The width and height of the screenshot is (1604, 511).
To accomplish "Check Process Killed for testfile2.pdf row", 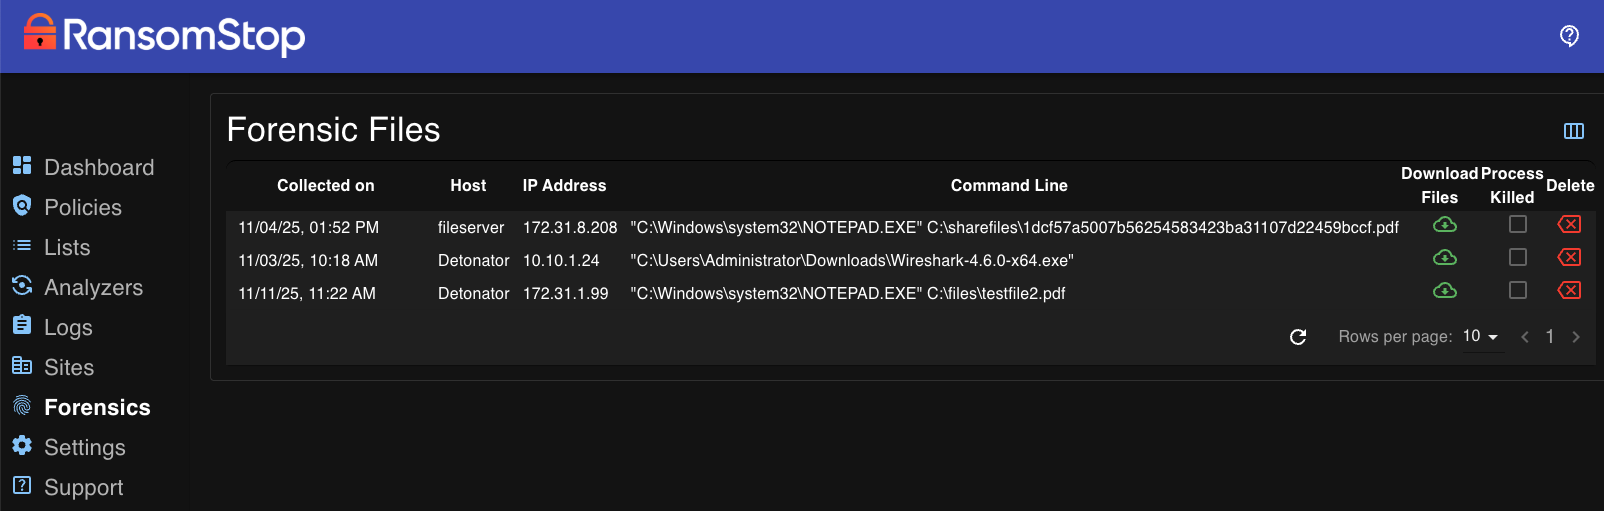I will click(x=1517, y=291).
